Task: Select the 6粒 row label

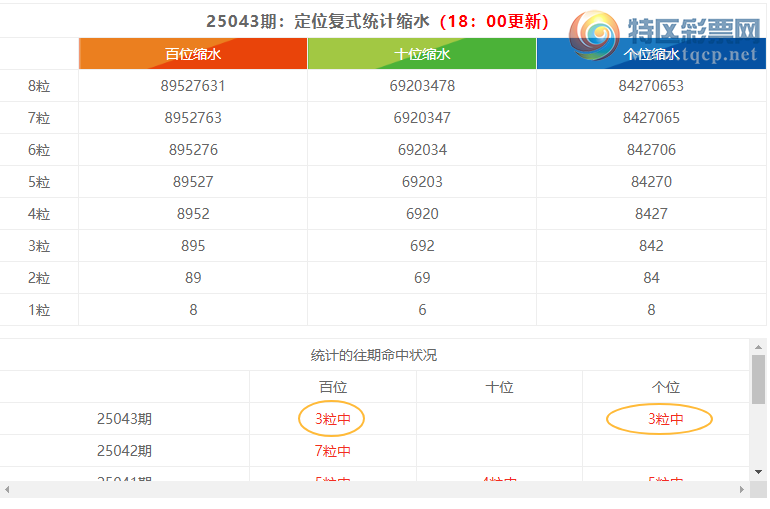Action: 39,150
